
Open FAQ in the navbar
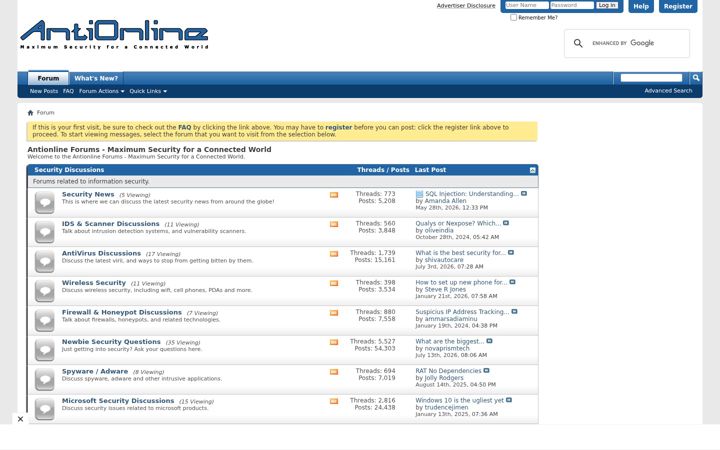point(68,91)
